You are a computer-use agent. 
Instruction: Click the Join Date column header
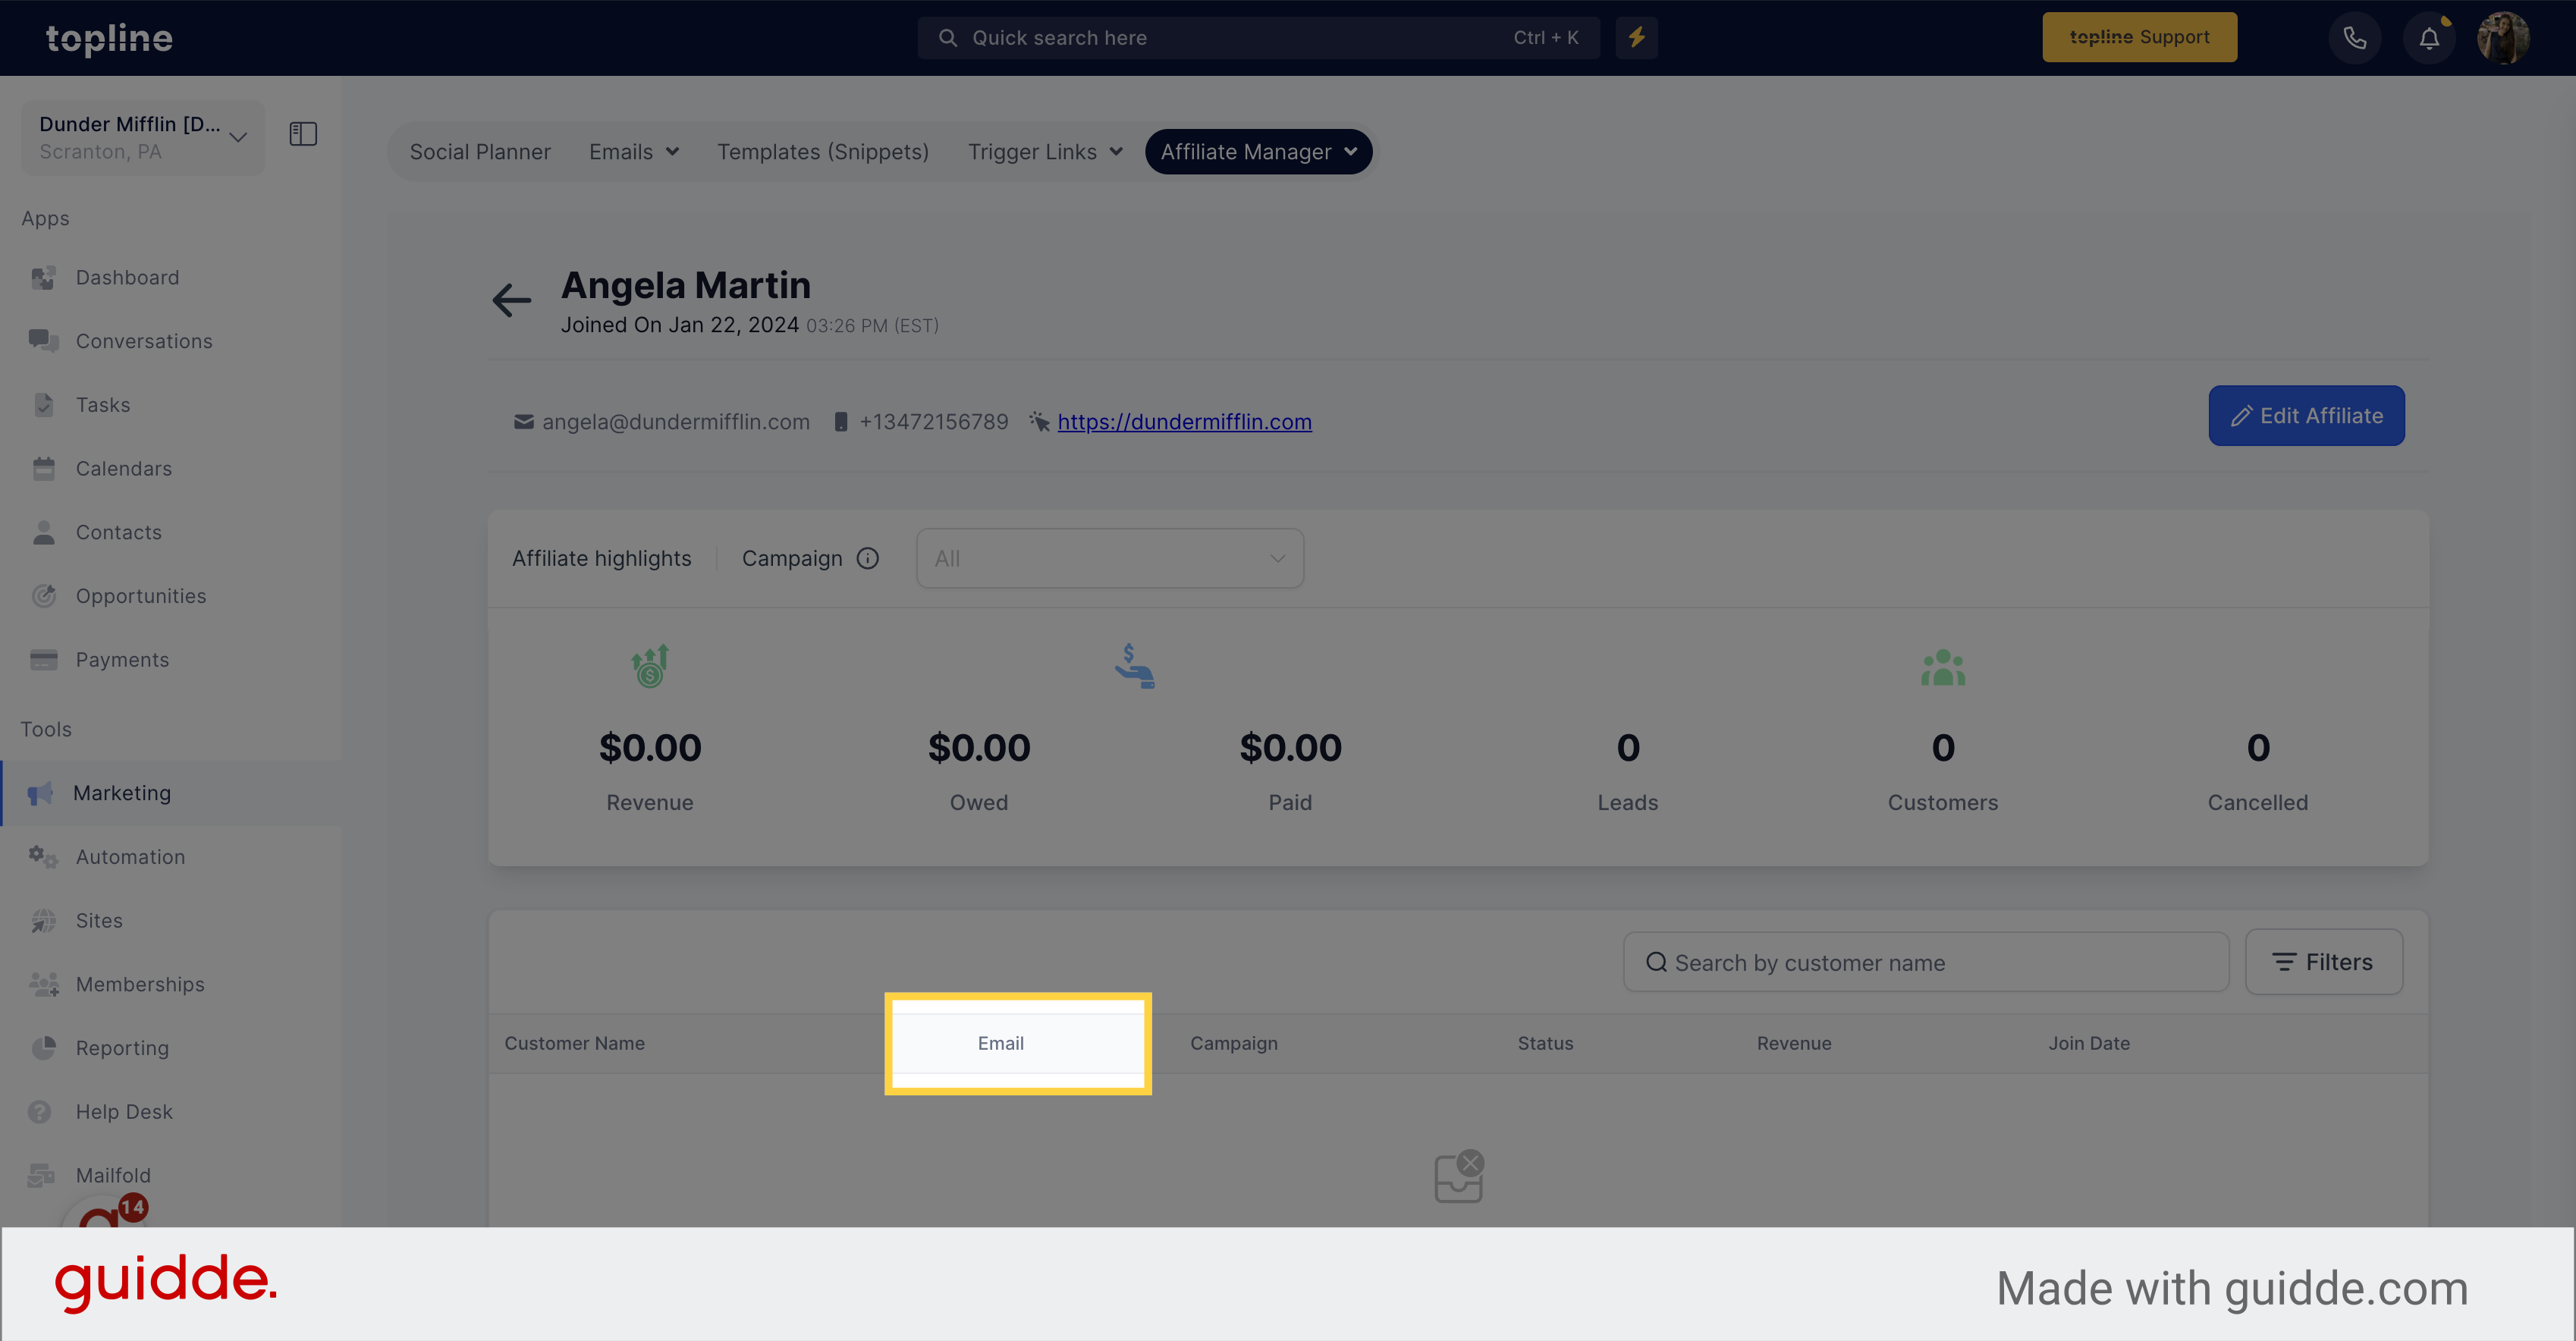[2089, 1044]
